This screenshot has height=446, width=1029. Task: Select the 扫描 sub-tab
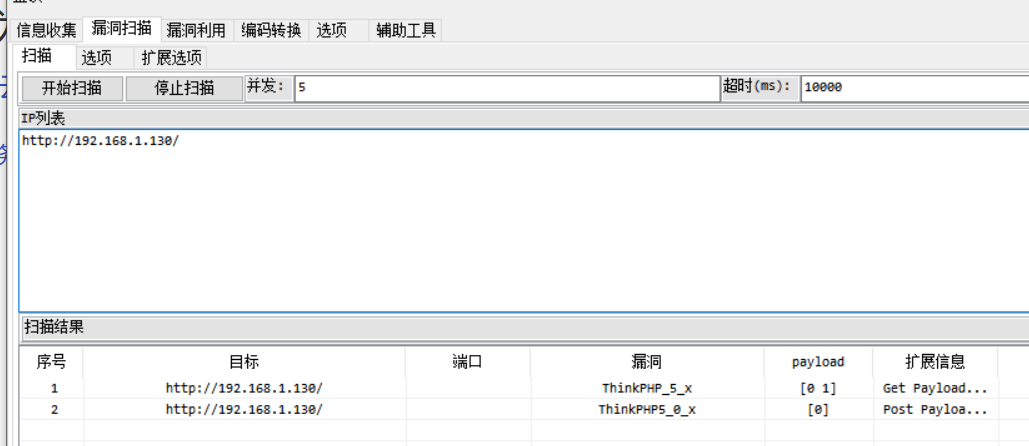(43, 56)
